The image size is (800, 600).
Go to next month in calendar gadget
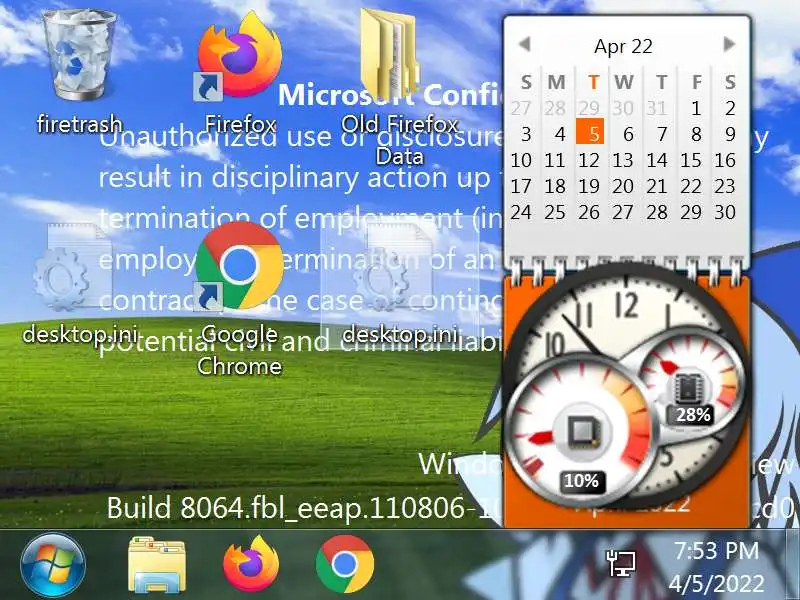pyautogui.click(x=730, y=44)
